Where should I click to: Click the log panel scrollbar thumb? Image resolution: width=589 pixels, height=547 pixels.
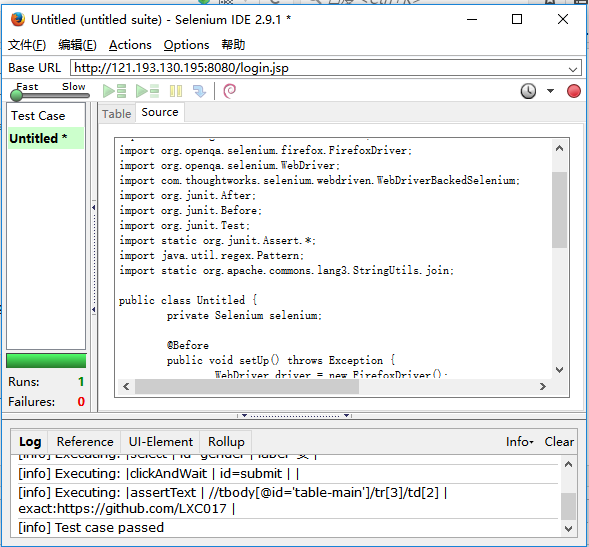click(x=568, y=506)
